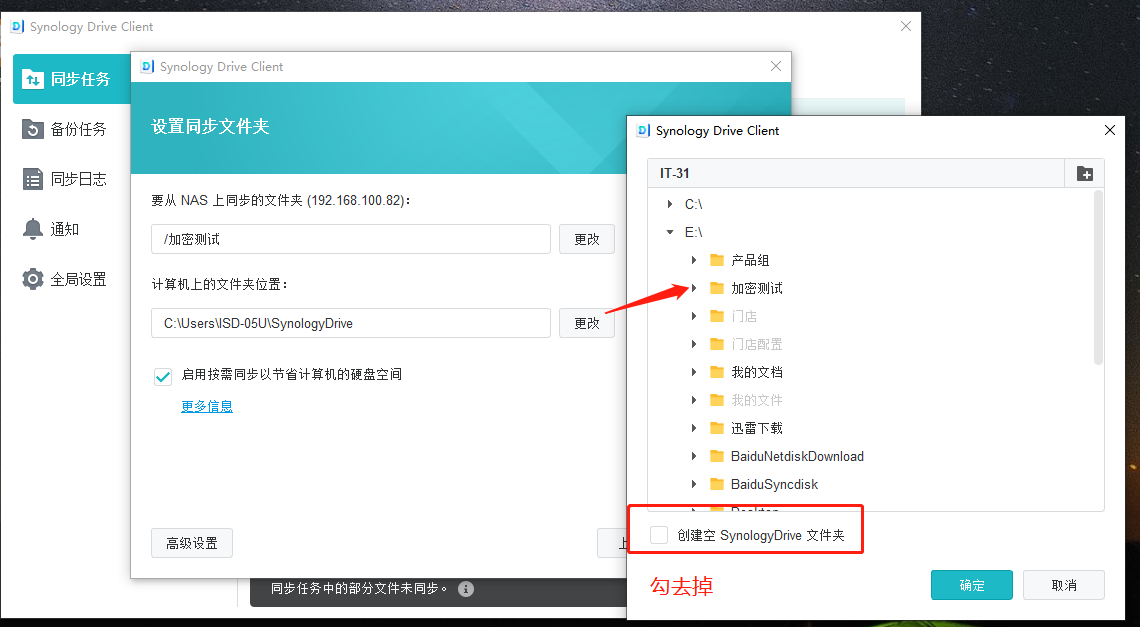Click the BaiduNetdiskDownload folder icon
Screen dimensions: 1140x627
pyautogui.click(x=717, y=456)
